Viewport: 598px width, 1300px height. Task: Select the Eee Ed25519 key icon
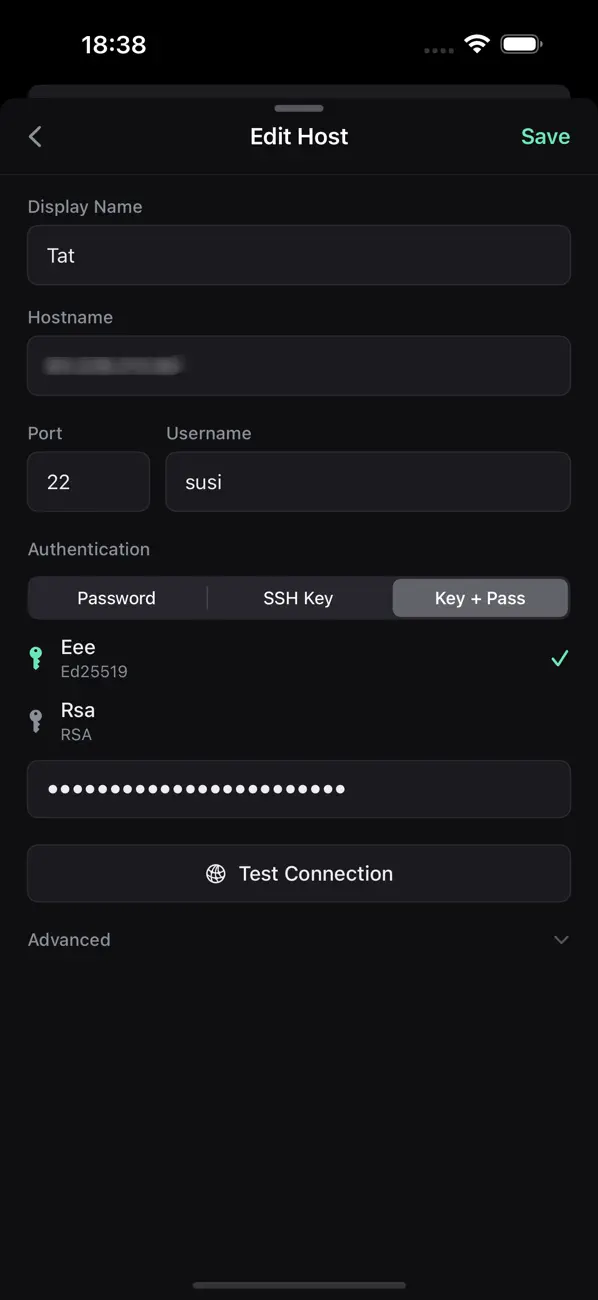coord(35,658)
